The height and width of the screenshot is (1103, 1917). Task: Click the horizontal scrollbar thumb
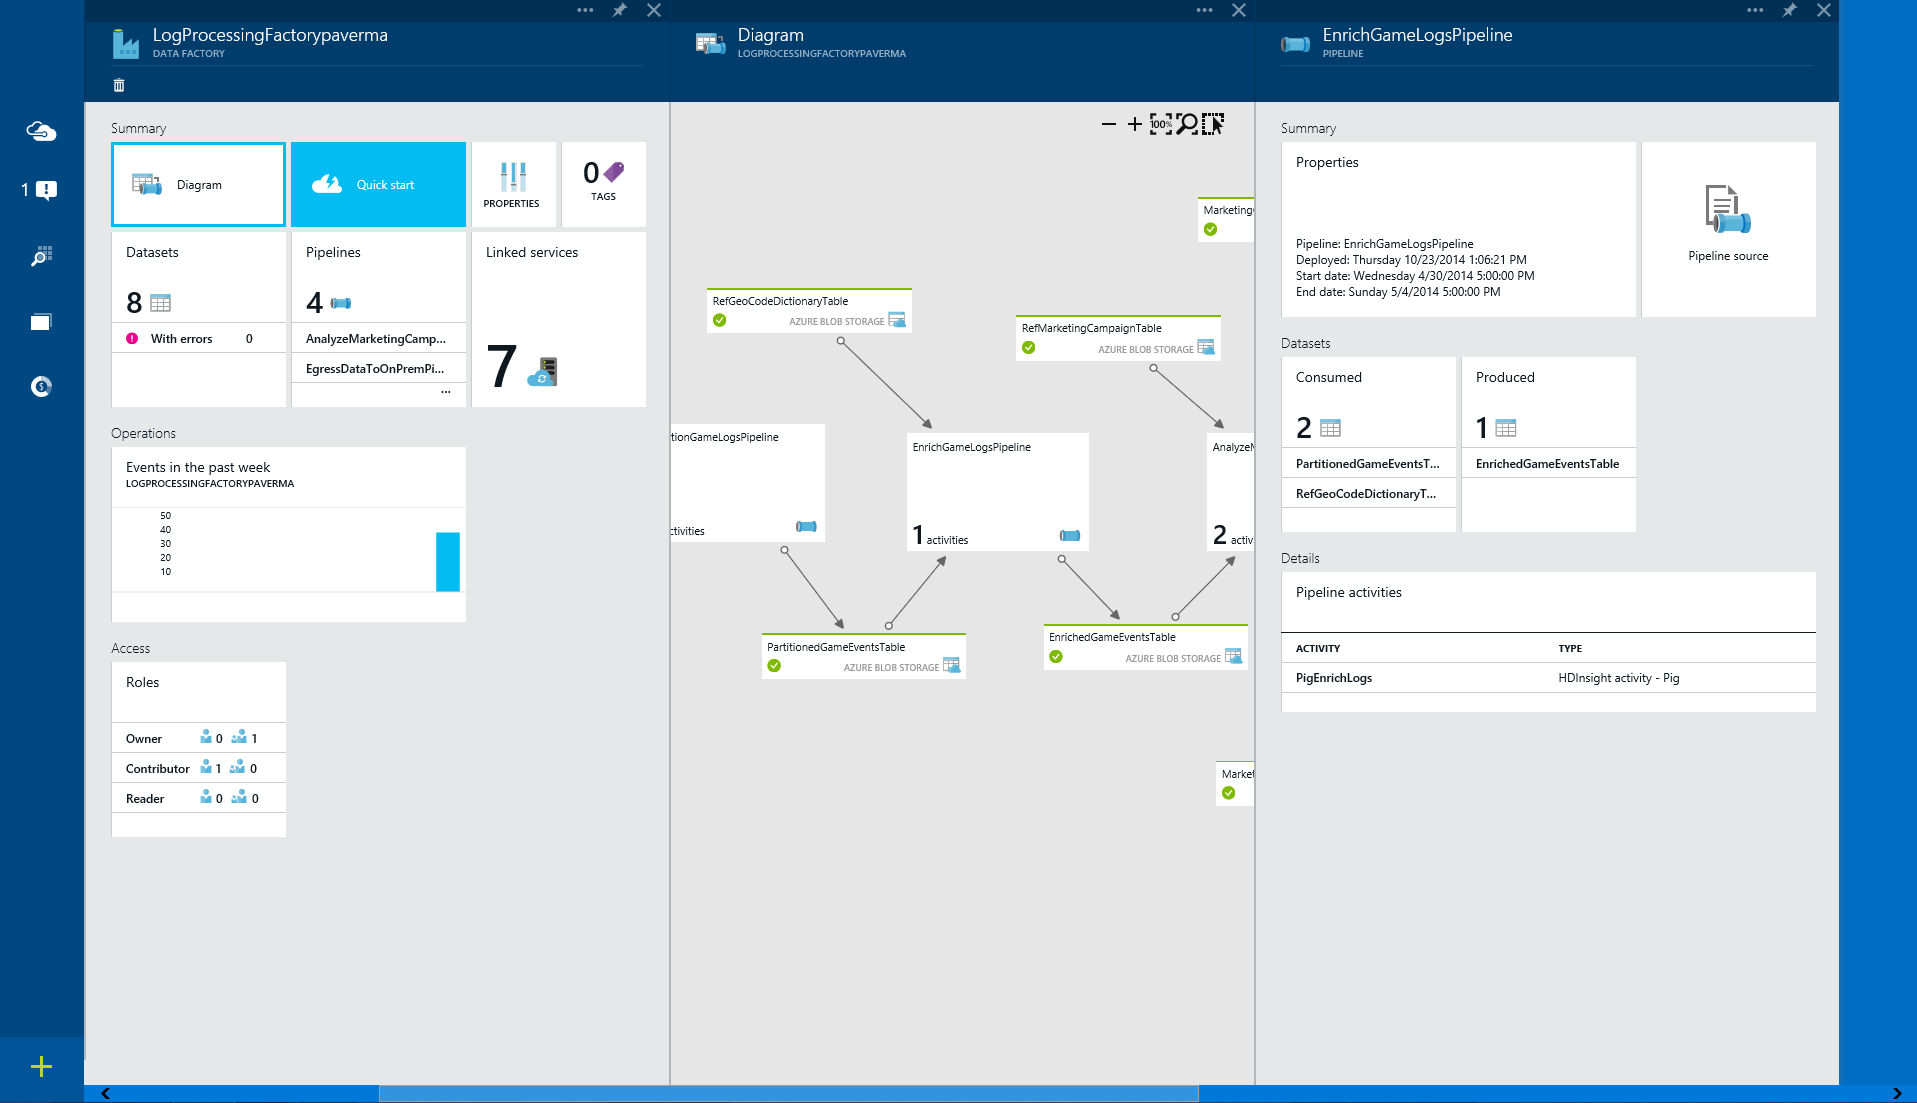[x=788, y=1094]
